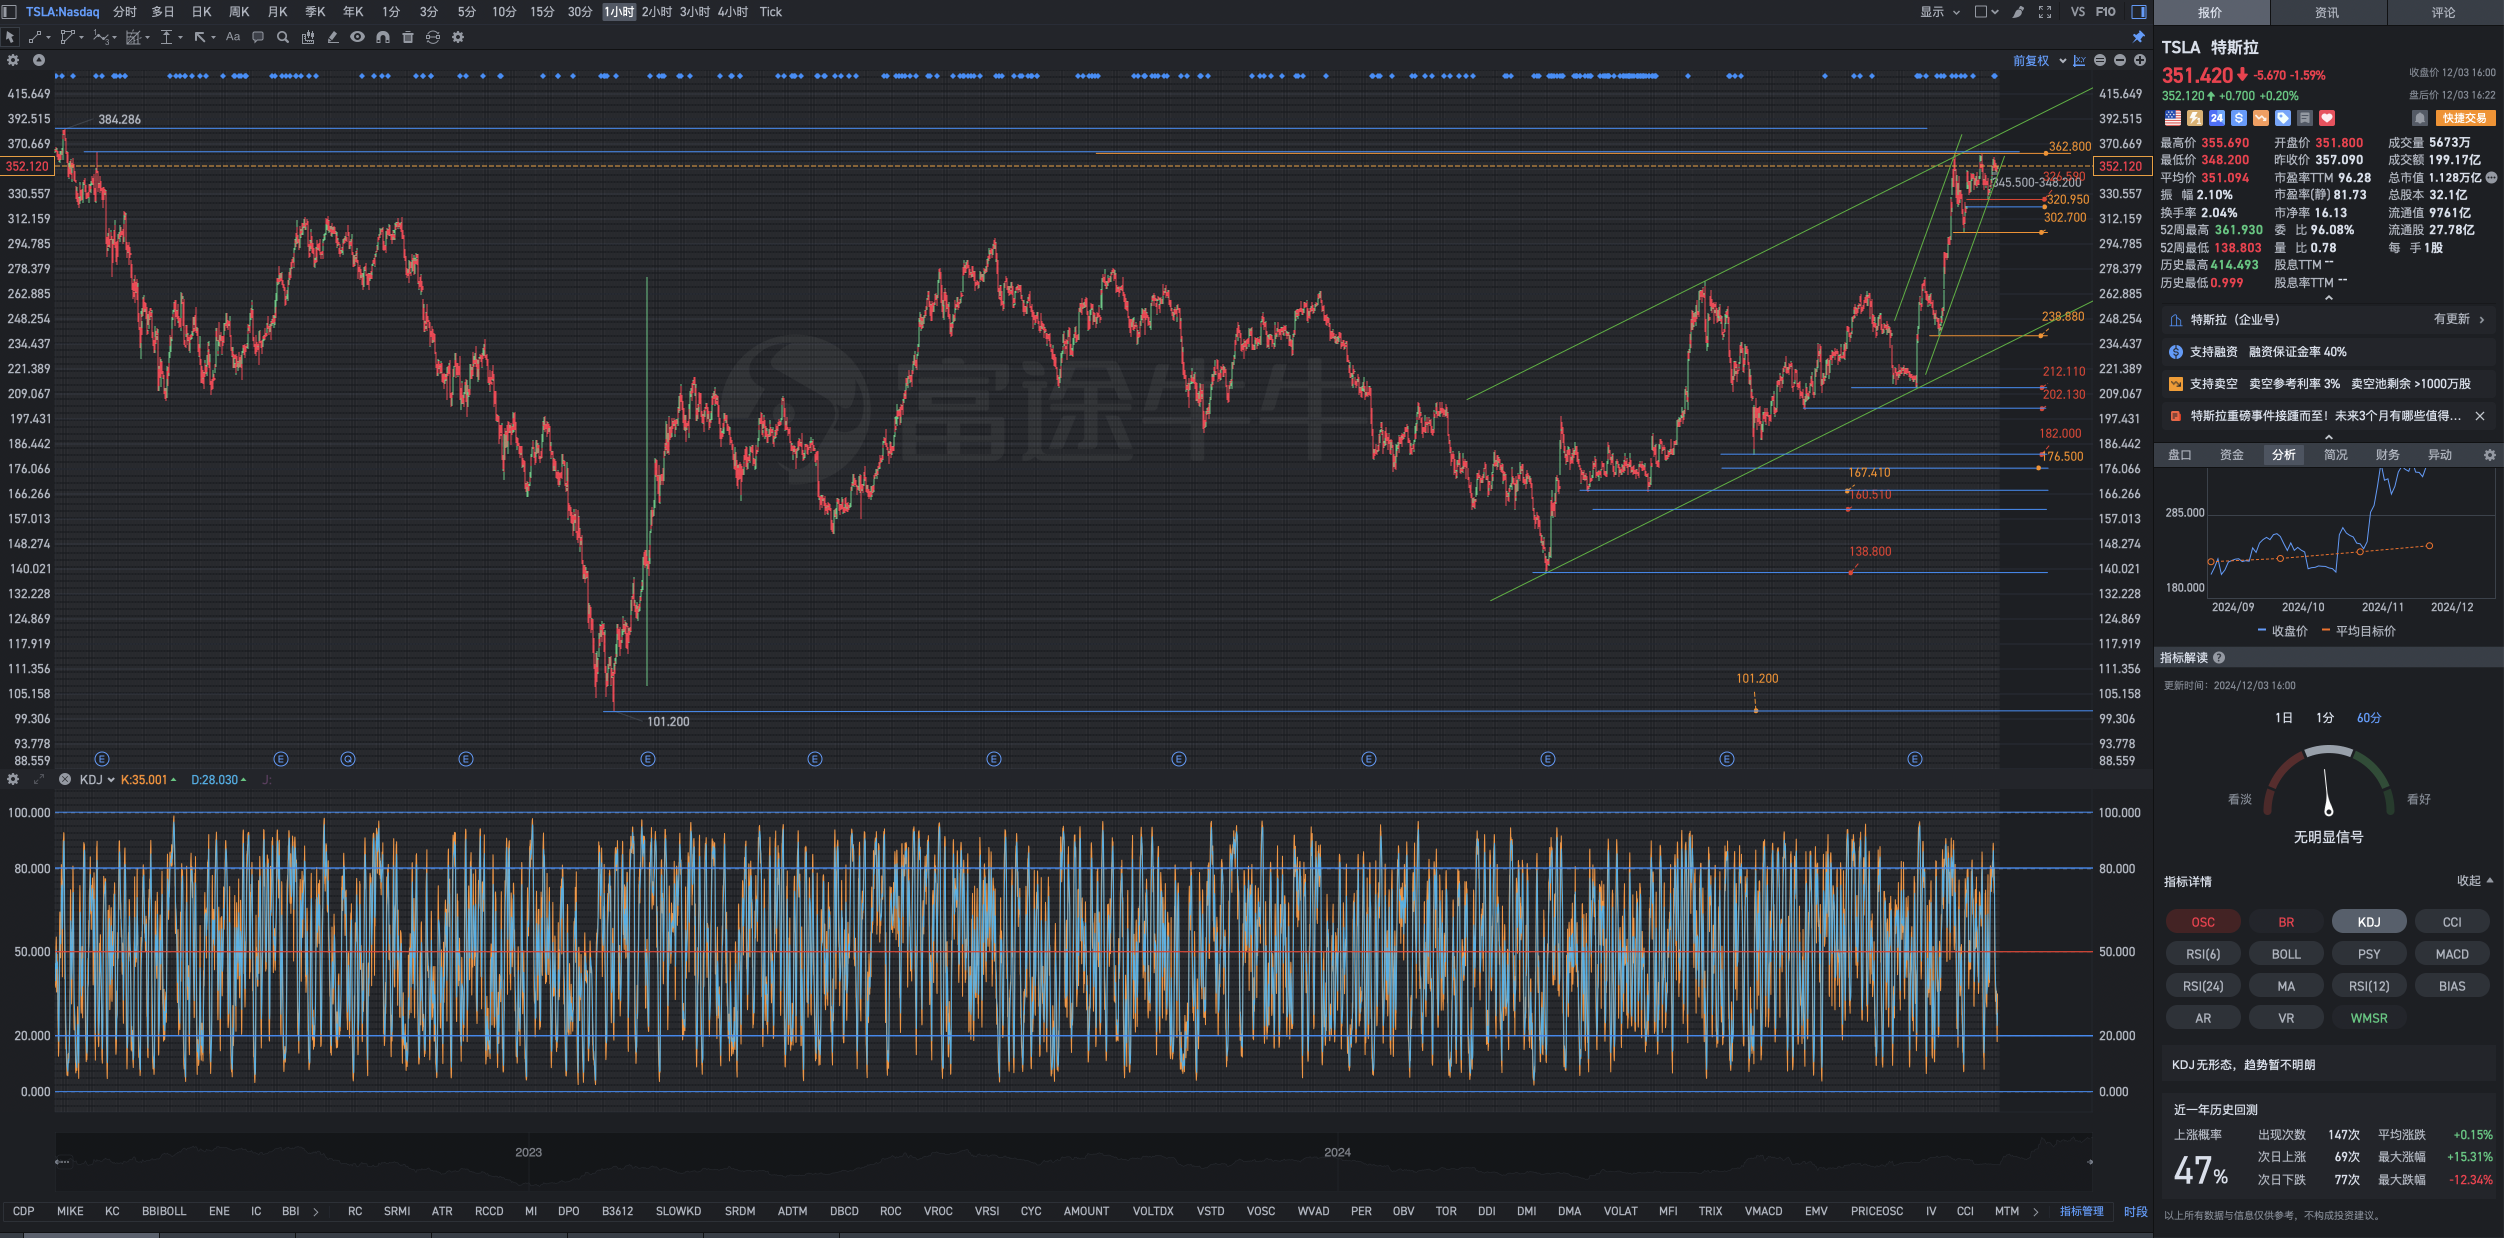
Task: Click the paintbrush skin icon
Action: 2018,12
